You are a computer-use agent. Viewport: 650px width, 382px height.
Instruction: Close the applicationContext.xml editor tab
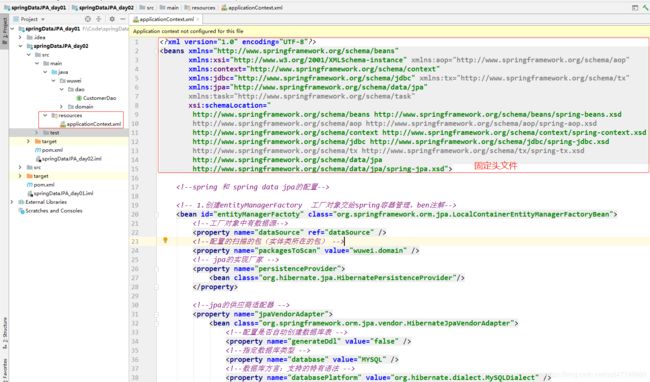(x=198, y=19)
